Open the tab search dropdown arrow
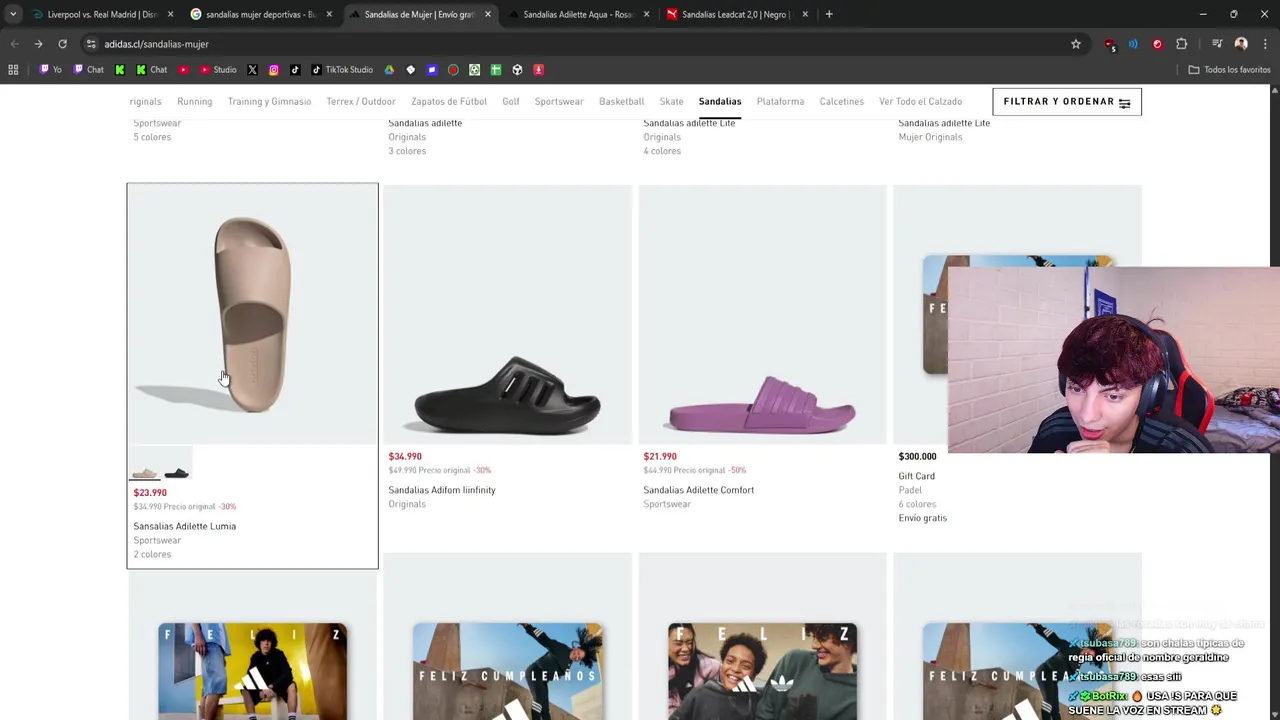This screenshot has width=1280, height=720. click(x=13, y=14)
